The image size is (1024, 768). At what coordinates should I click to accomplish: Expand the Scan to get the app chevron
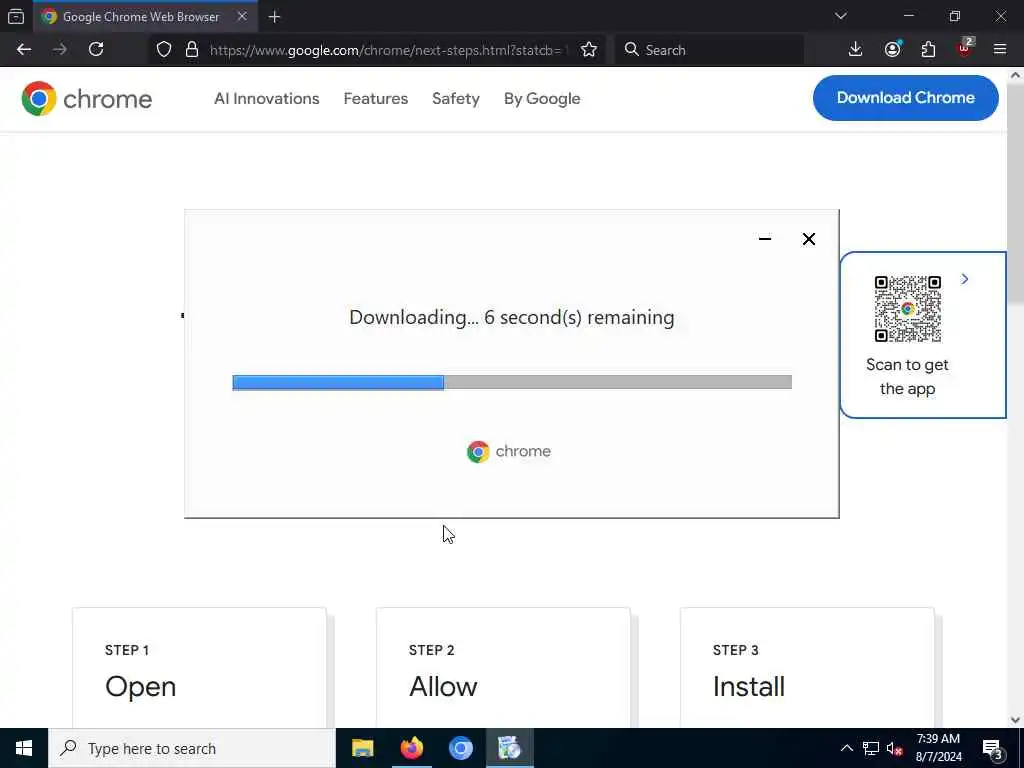click(x=965, y=279)
